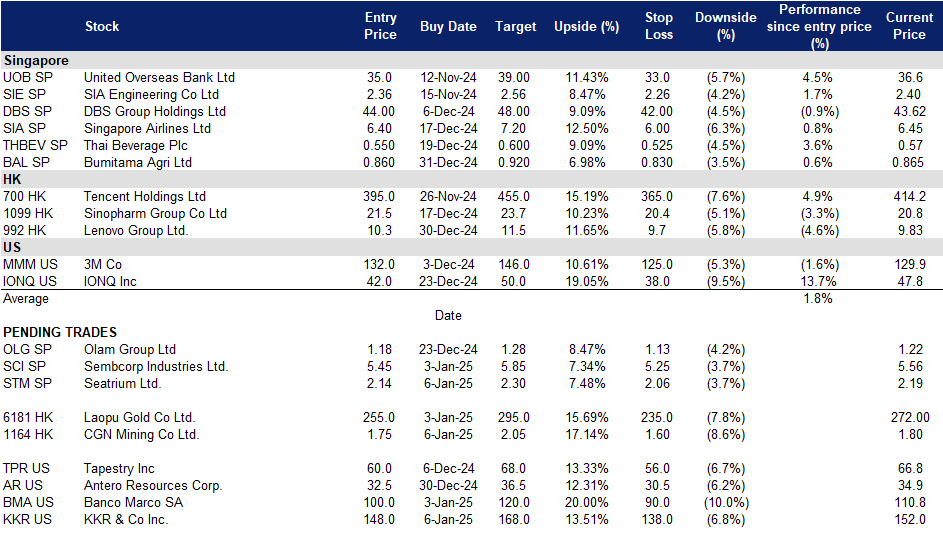The image size is (943, 545).
Task: Click United Overseas Bank Ltd name
Action: tap(159, 78)
